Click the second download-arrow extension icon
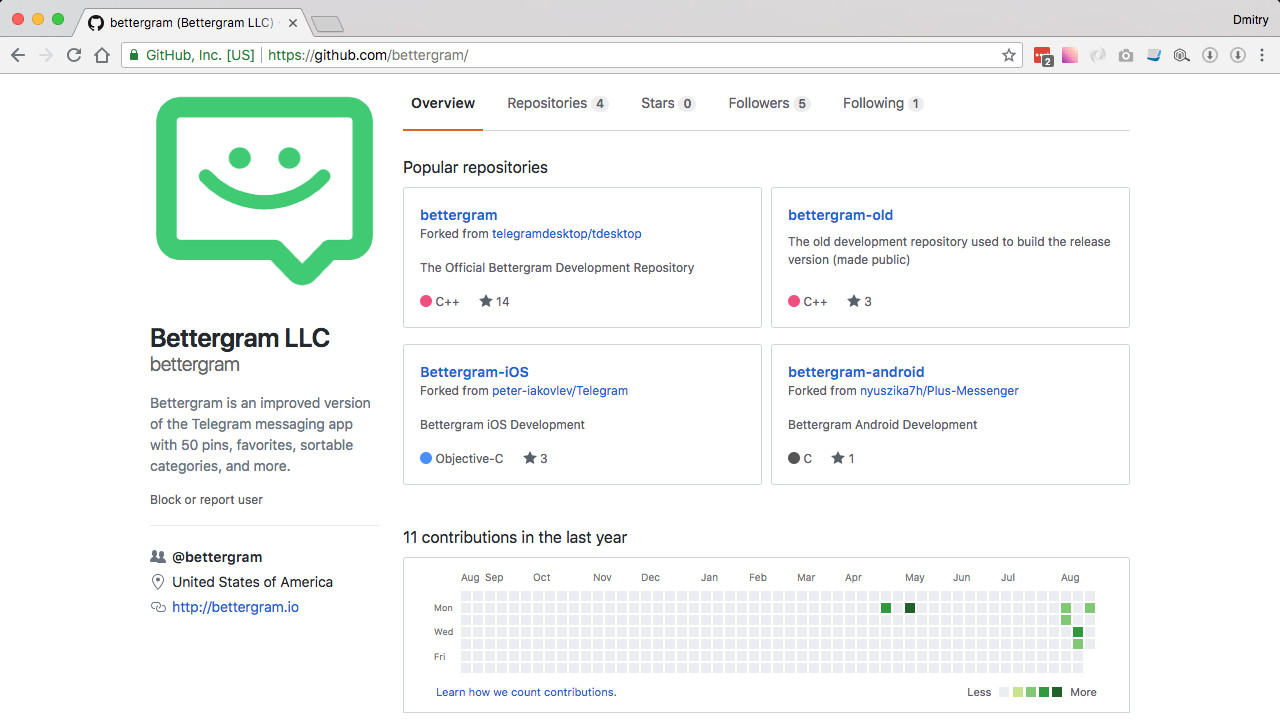Screen dimensions: 1280x720 click(1237, 55)
